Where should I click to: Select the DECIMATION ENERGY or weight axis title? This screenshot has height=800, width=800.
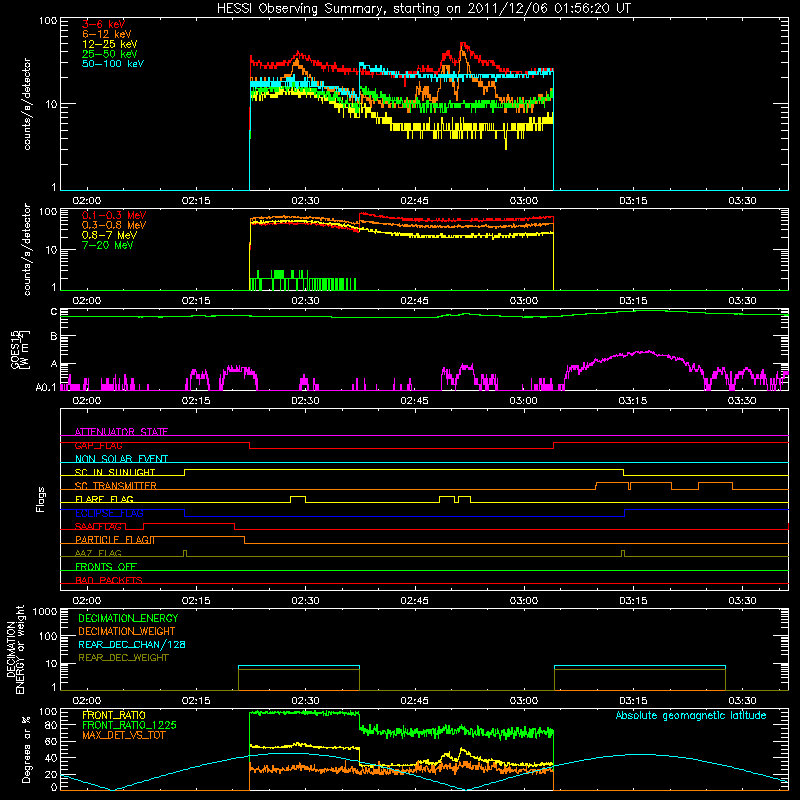click(15, 649)
